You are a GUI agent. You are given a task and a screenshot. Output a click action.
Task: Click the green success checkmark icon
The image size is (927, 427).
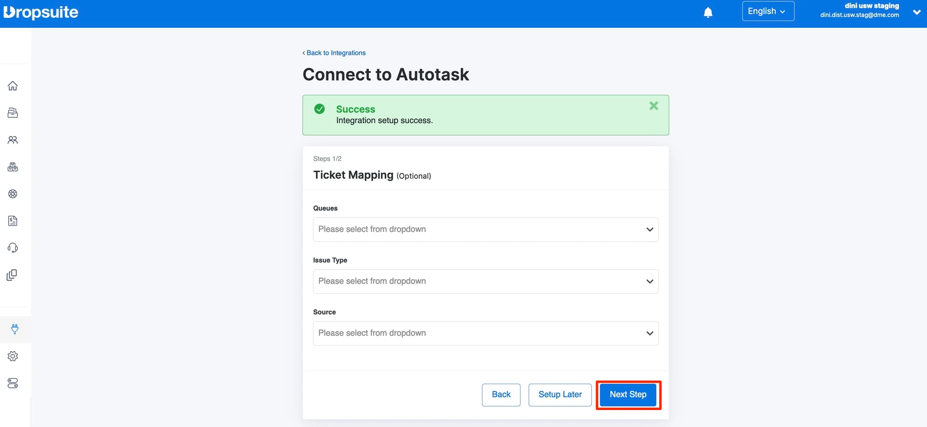319,109
